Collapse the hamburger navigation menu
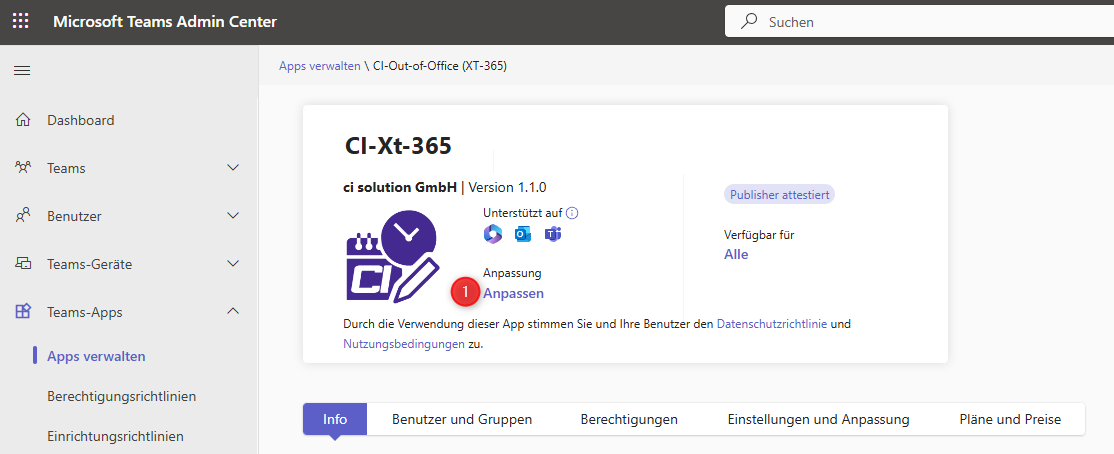 pyautogui.click(x=21, y=70)
